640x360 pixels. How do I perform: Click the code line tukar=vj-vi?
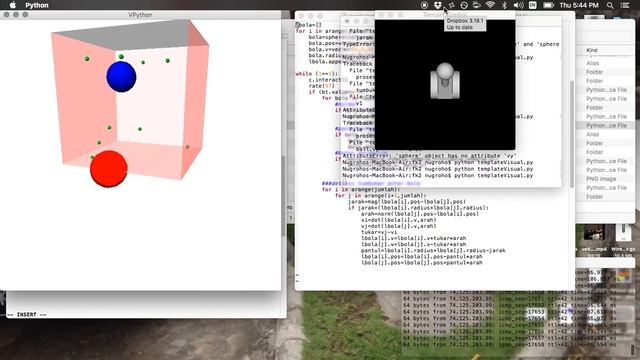[x=379, y=232]
